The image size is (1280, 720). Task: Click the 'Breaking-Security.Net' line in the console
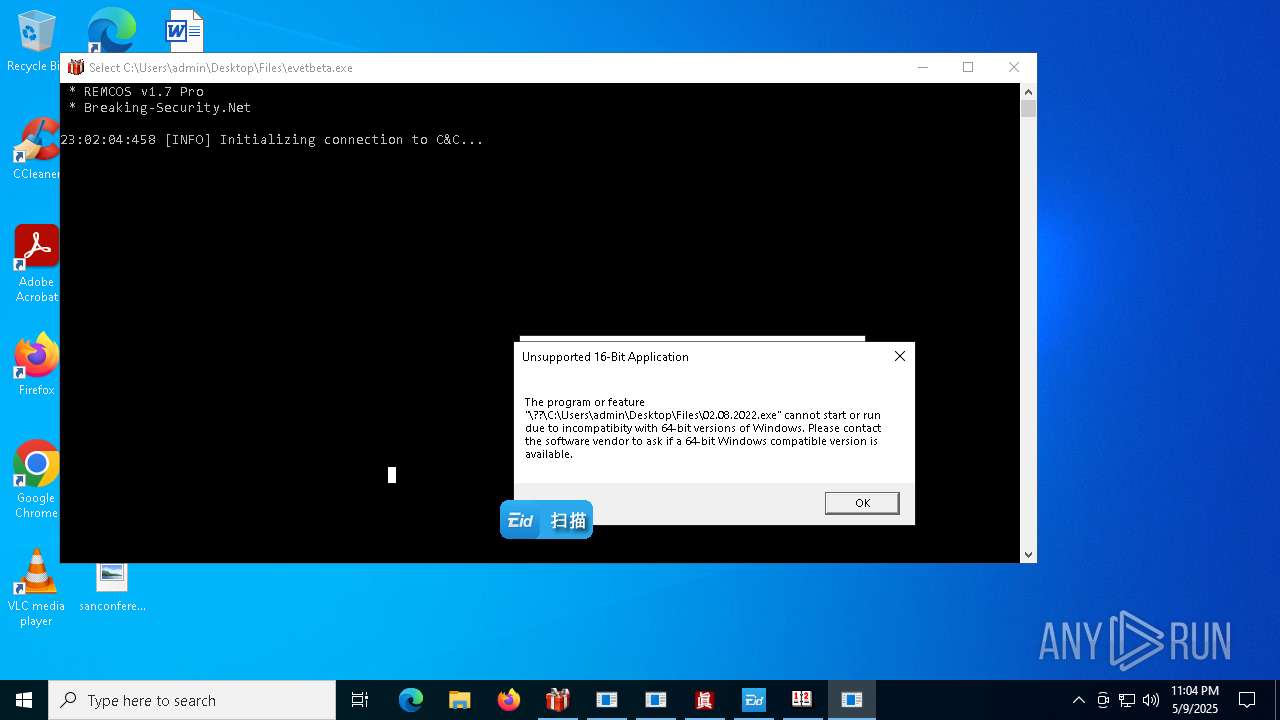click(160, 107)
